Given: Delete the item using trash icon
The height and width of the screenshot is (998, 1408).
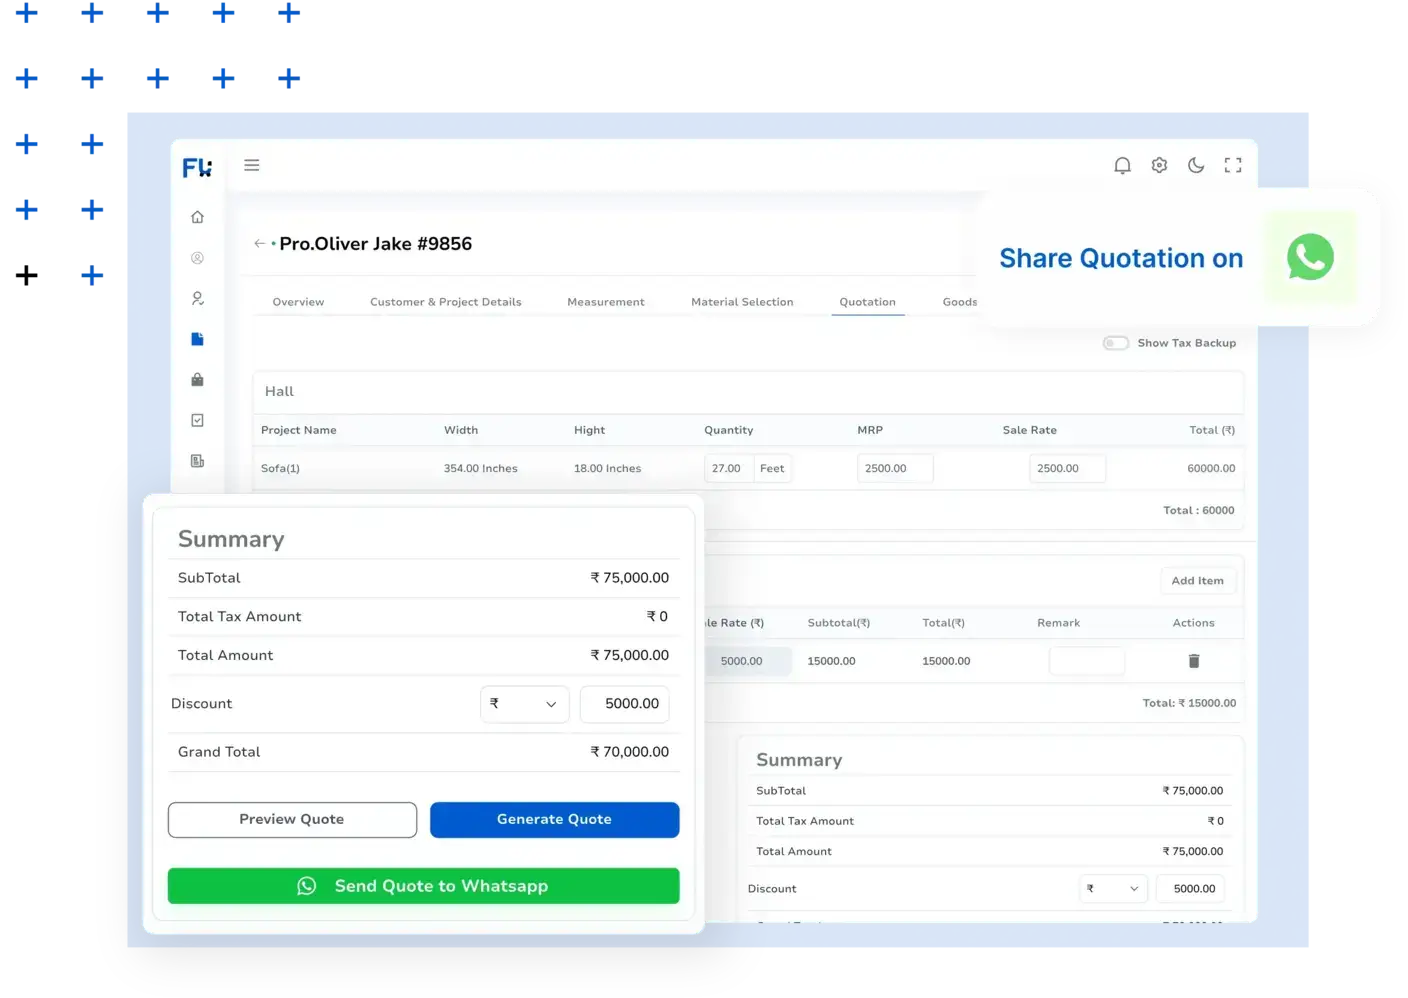Looking at the screenshot, I should pyautogui.click(x=1193, y=661).
